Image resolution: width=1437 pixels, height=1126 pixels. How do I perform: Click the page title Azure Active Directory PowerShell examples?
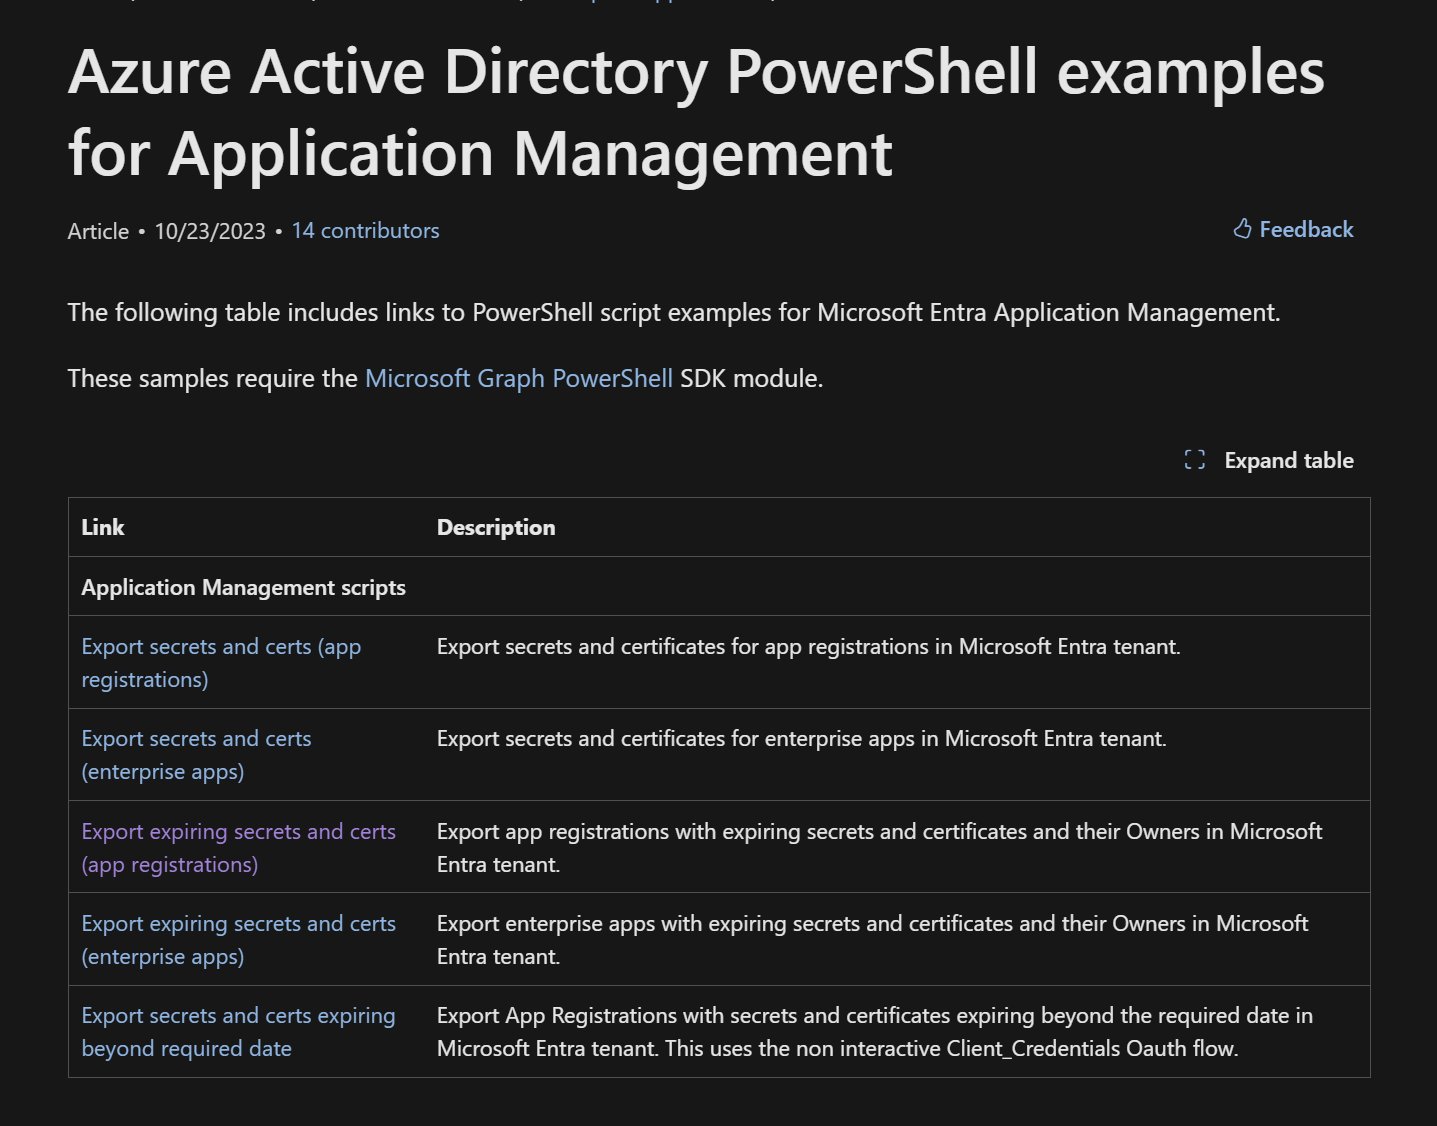point(696,112)
